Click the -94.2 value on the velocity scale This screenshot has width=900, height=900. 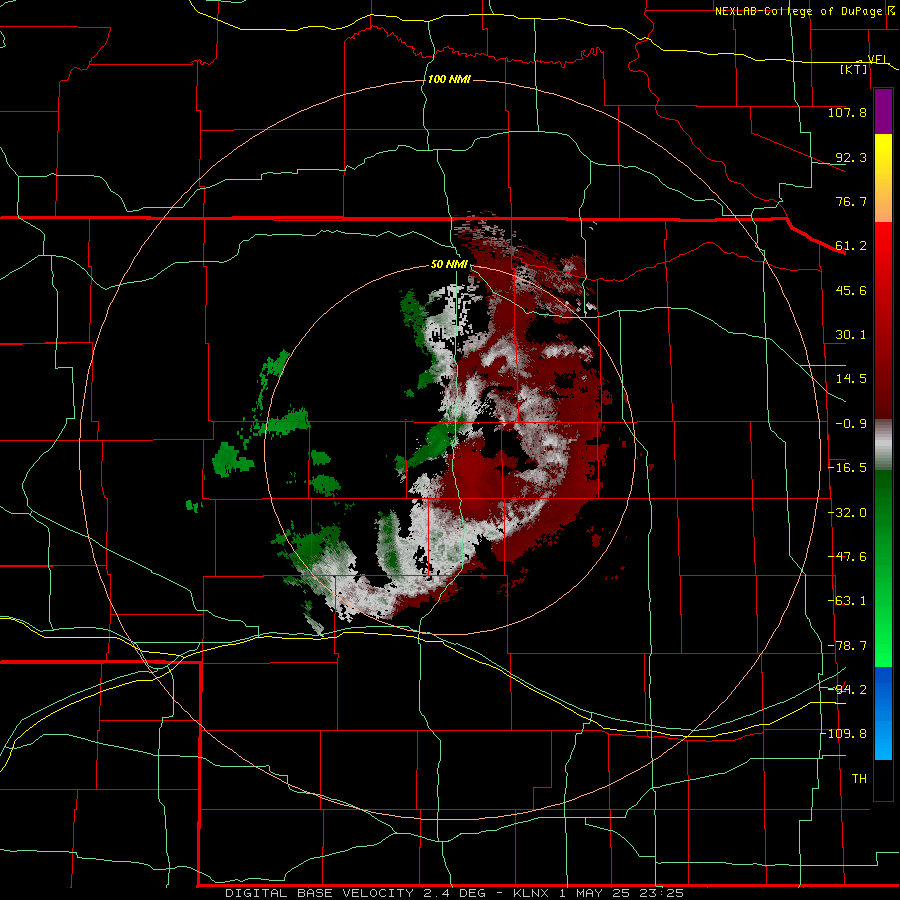click(847, 690)
